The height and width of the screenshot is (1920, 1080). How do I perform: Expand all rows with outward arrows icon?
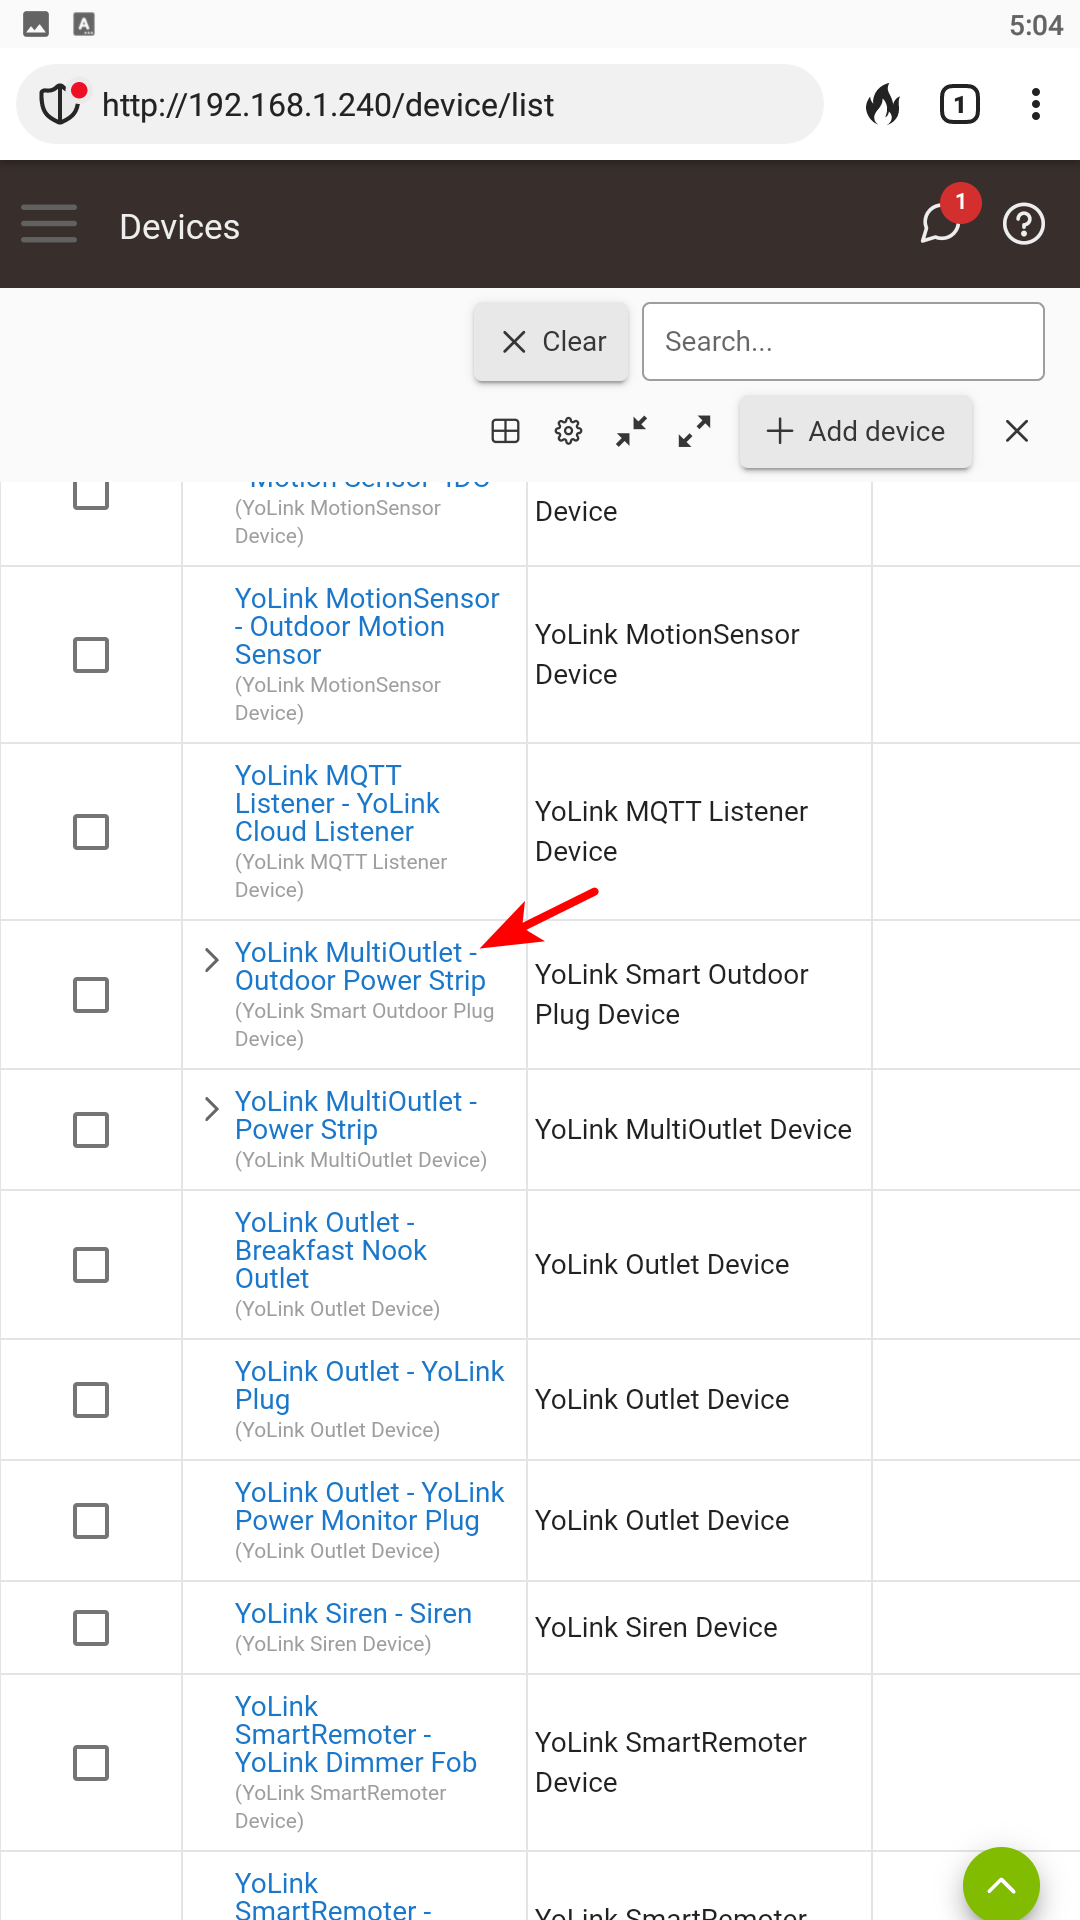pyautogui.click(x=694, y=431)
